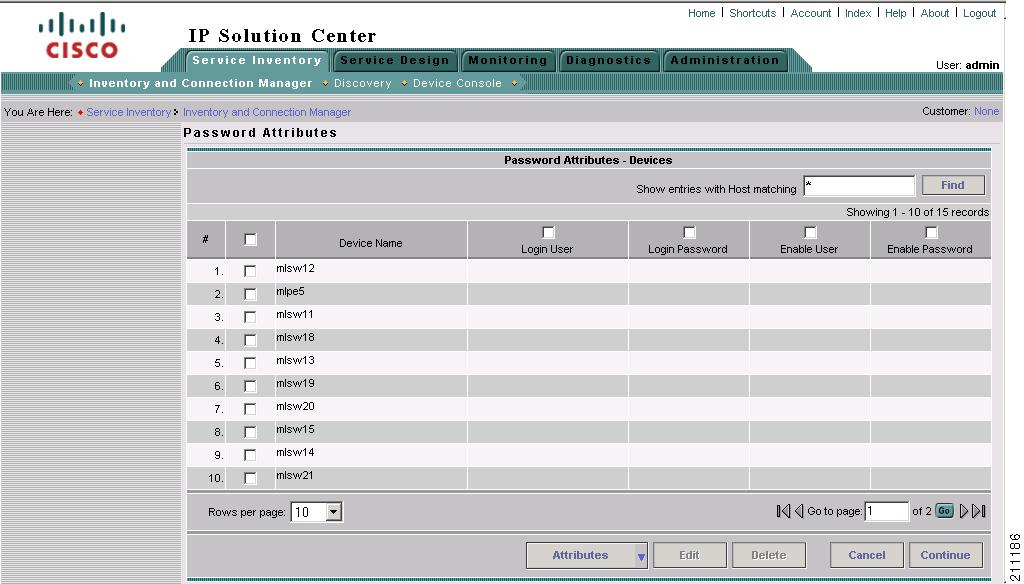Open the Account link
Image resolution: width=1024 pixels, height=584 pixels.
click(811, 13)
